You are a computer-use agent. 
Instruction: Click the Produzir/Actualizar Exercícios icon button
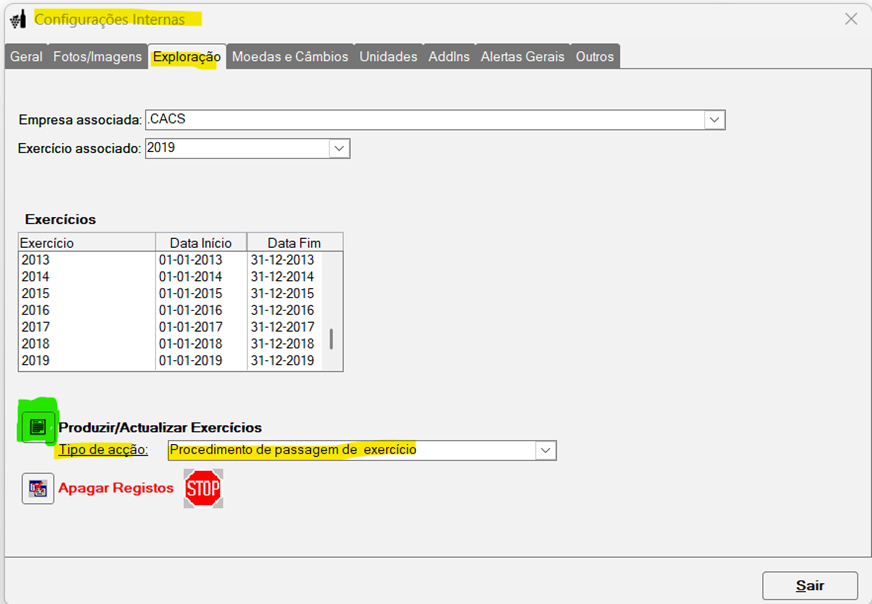(x=38, y=427)
